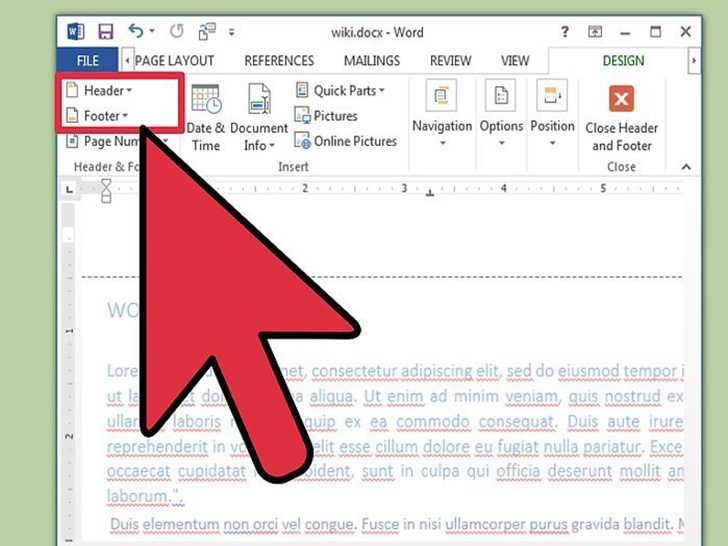Switch to PAGE LAYOUT tab
This screenshot has height=546, width=728.
point(174,61)
